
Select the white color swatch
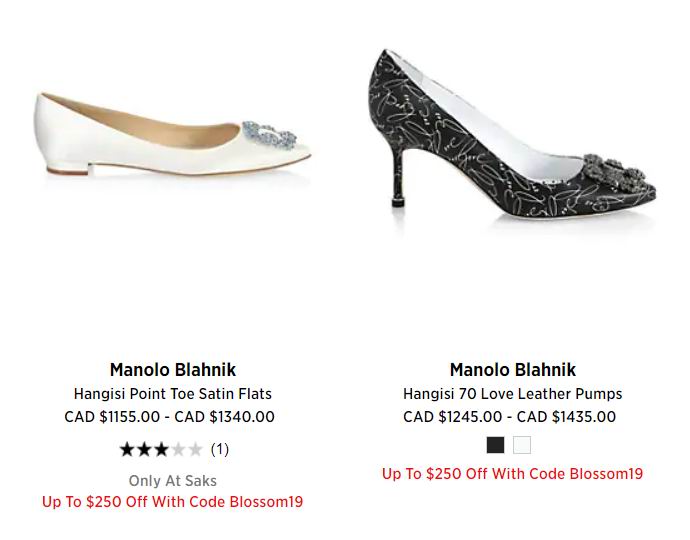[522, 445]
